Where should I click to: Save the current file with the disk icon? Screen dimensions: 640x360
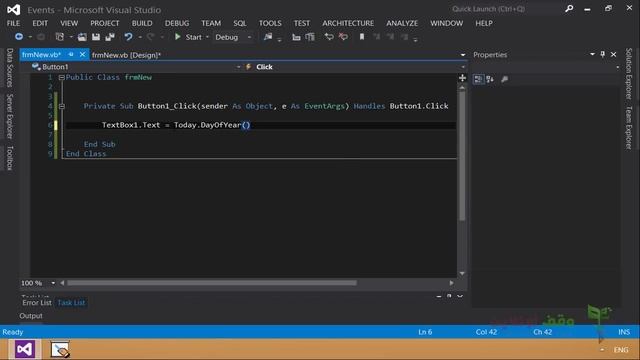[x=96, y=37]
